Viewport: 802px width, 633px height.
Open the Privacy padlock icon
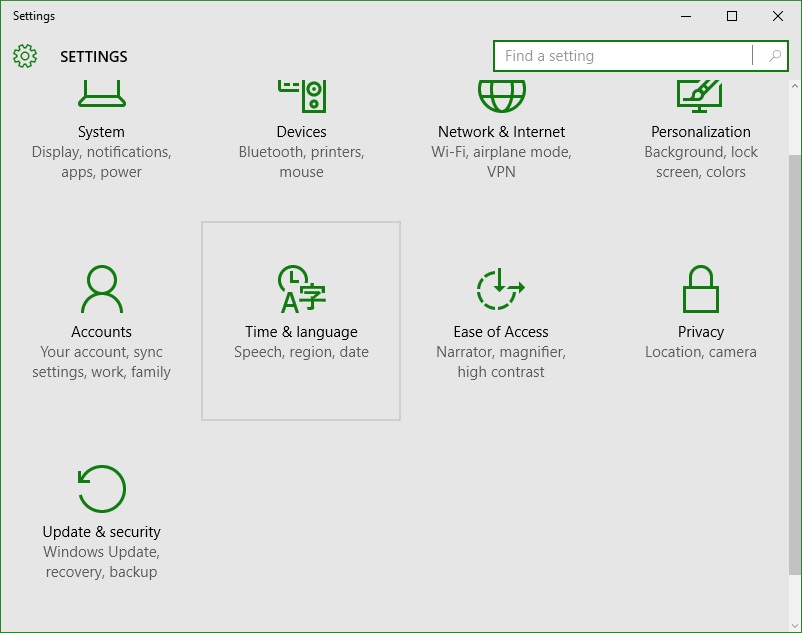(701, 289)
